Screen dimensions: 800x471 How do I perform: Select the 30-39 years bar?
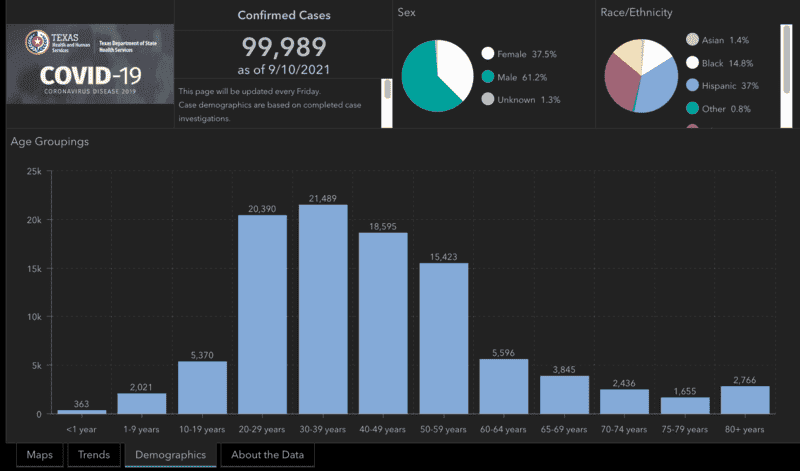(x=323, y=309)
